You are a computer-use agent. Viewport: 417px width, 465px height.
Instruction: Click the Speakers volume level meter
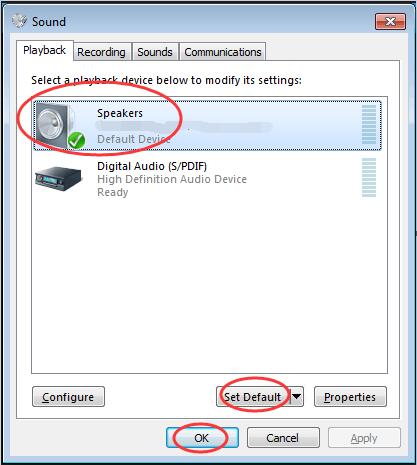click(369, 125)
